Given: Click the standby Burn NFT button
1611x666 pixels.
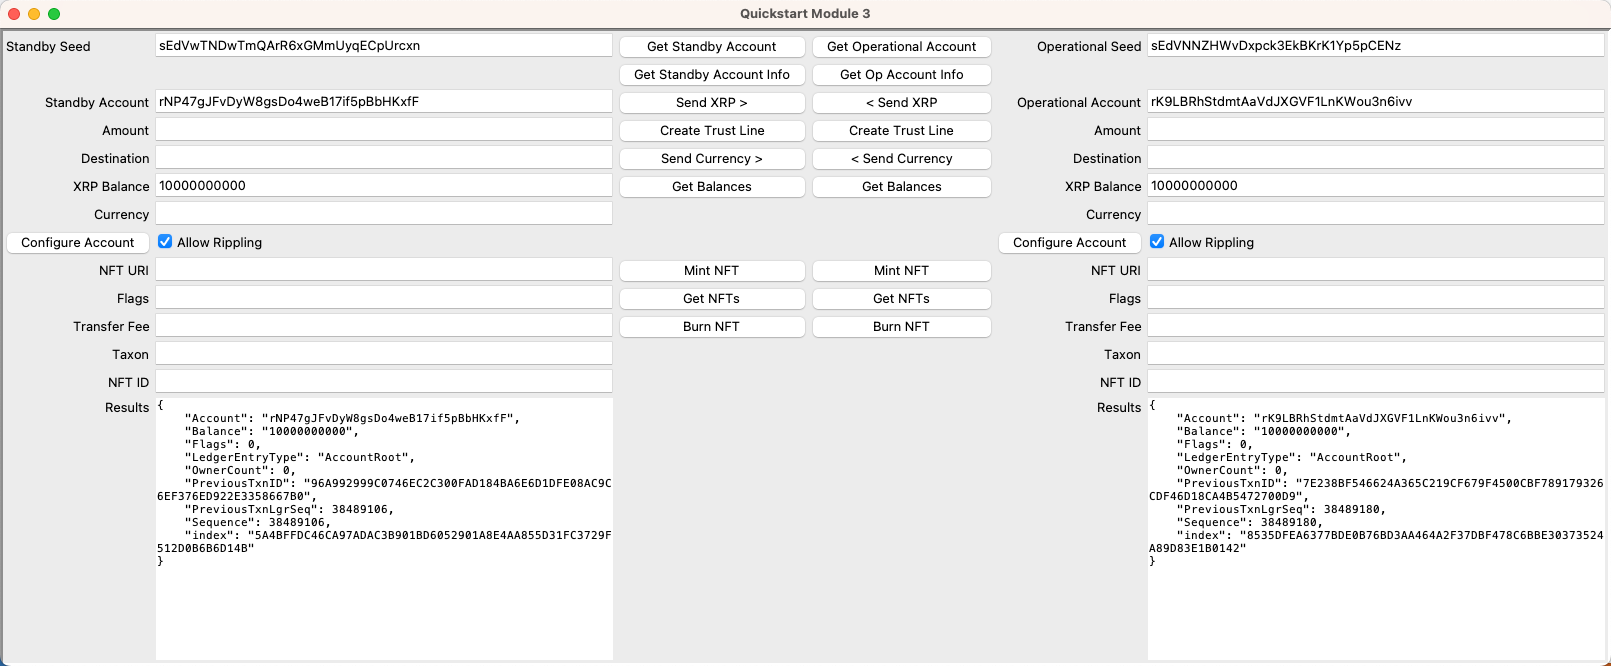Looking at the screenshot, I should [x=711, y=327].
